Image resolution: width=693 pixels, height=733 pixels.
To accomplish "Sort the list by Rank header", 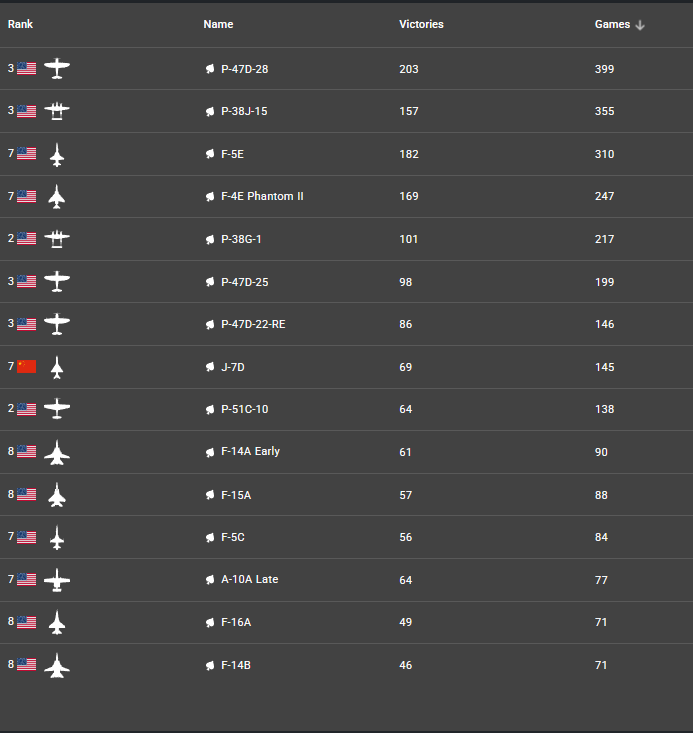I will (20, 24).
